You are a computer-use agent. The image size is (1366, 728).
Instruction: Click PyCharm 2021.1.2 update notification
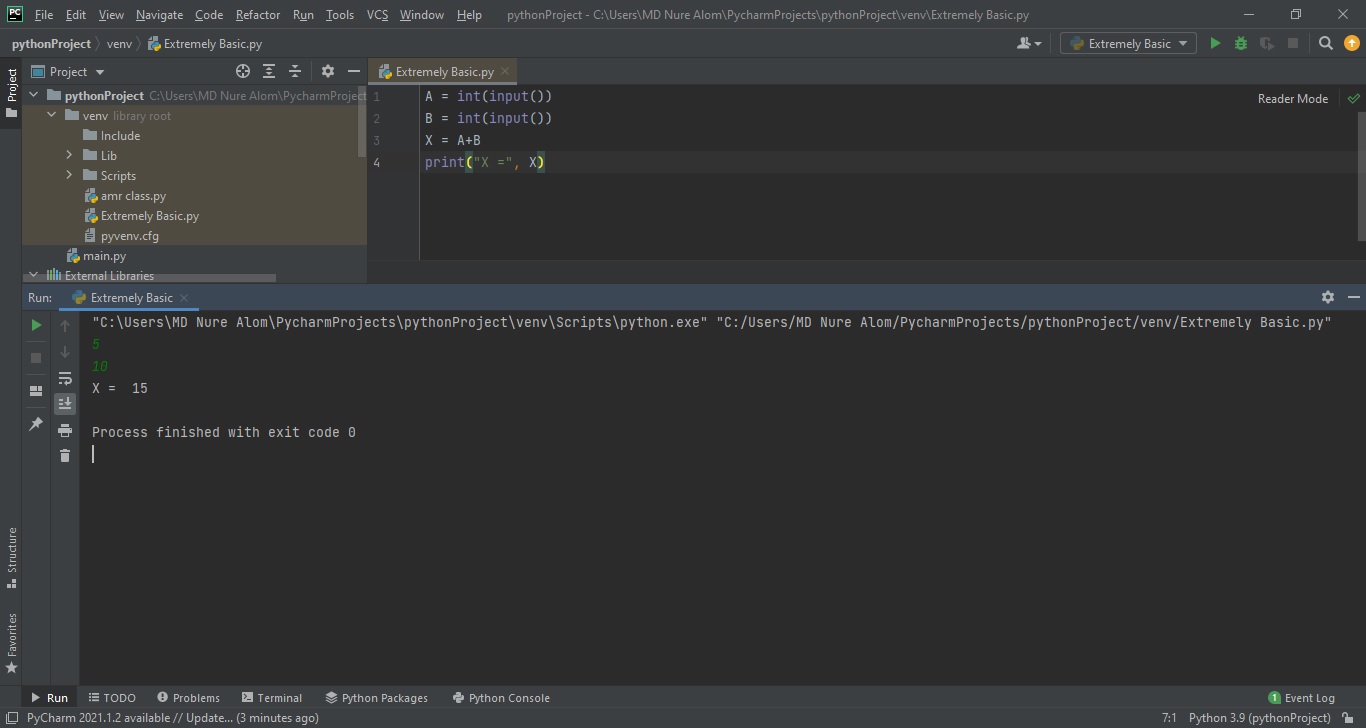(173, 717)
